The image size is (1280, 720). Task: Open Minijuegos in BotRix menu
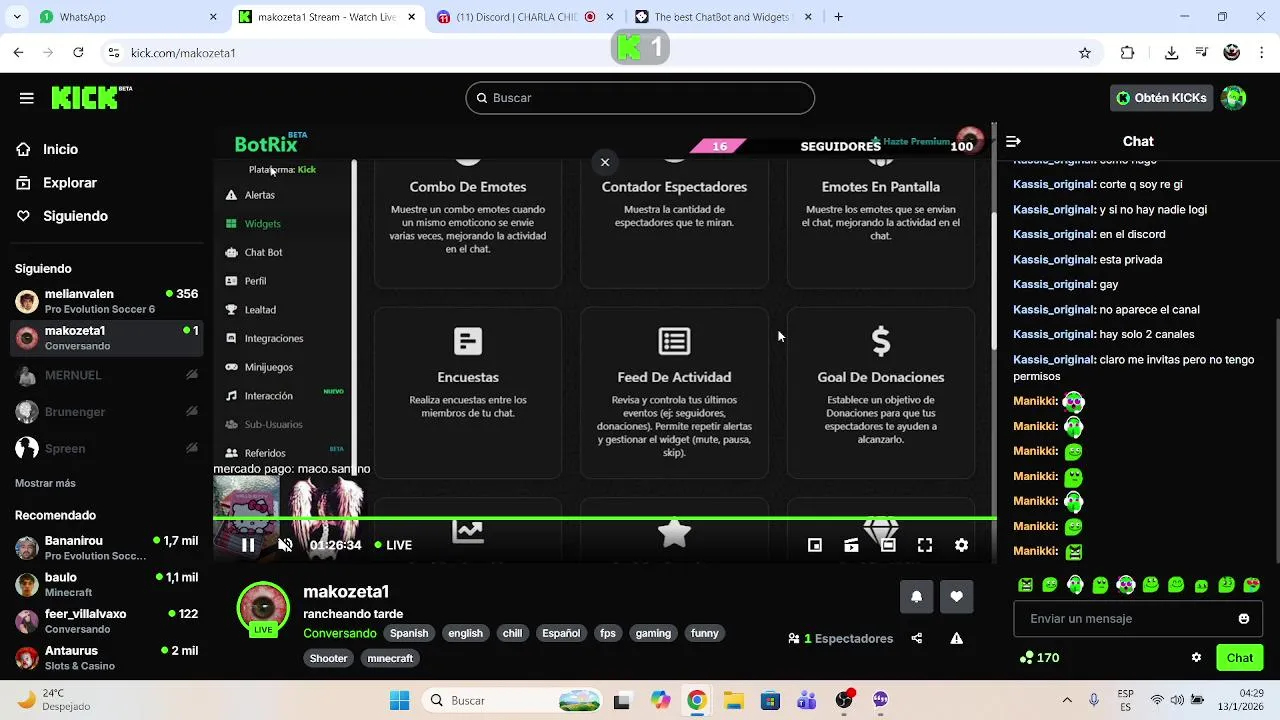(x=258, y=367)
